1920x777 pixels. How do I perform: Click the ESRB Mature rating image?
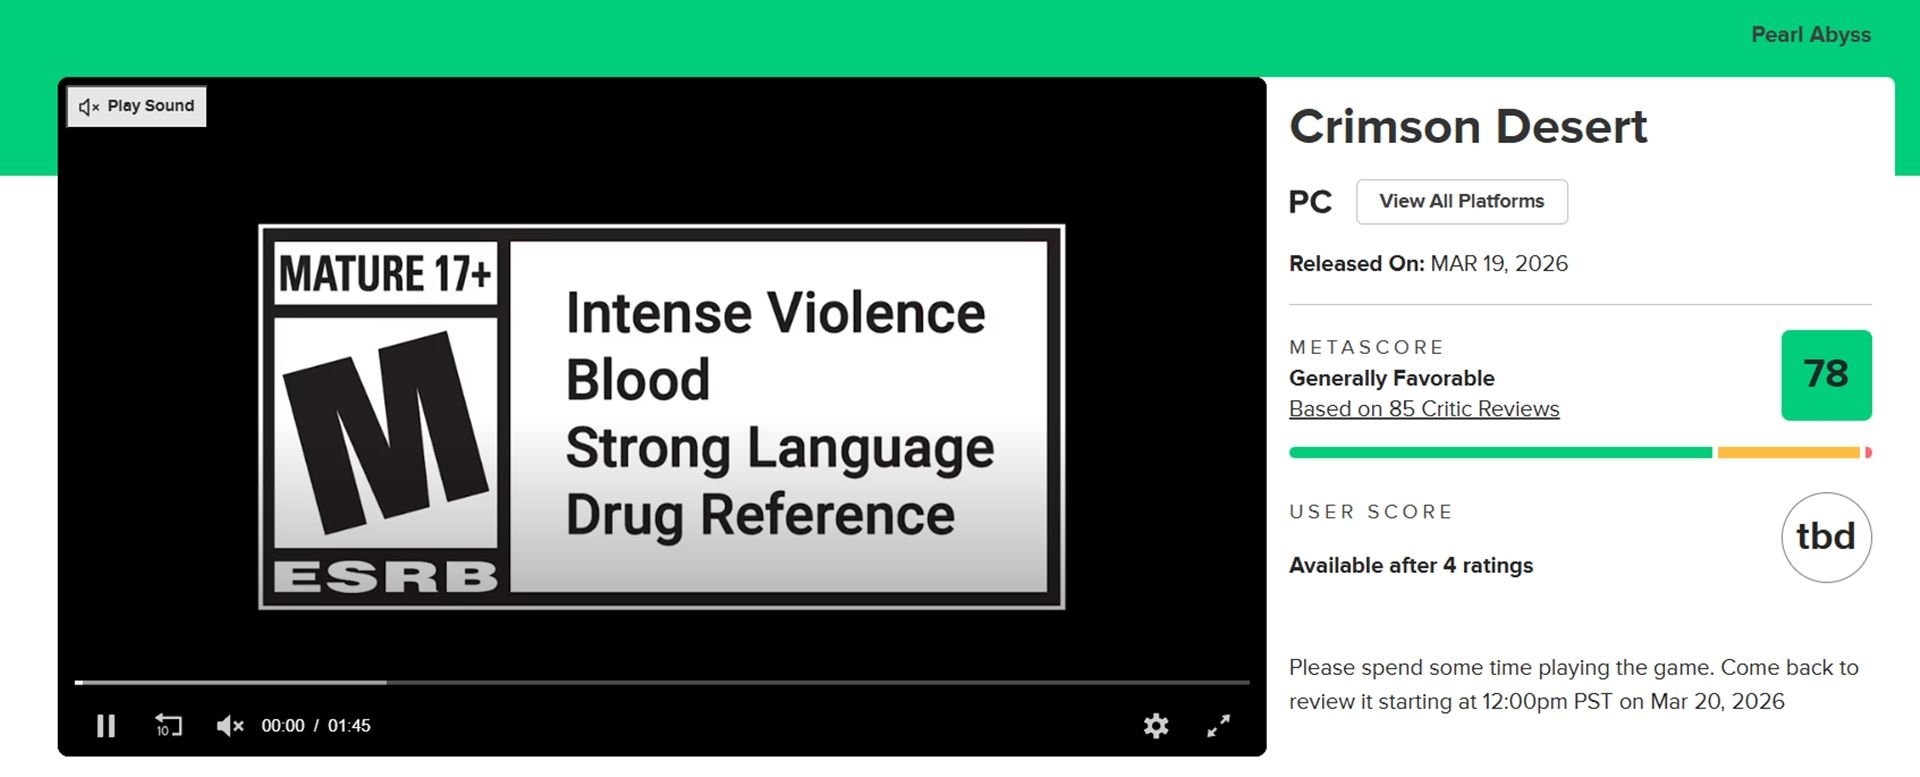click(x=661, y=416)
